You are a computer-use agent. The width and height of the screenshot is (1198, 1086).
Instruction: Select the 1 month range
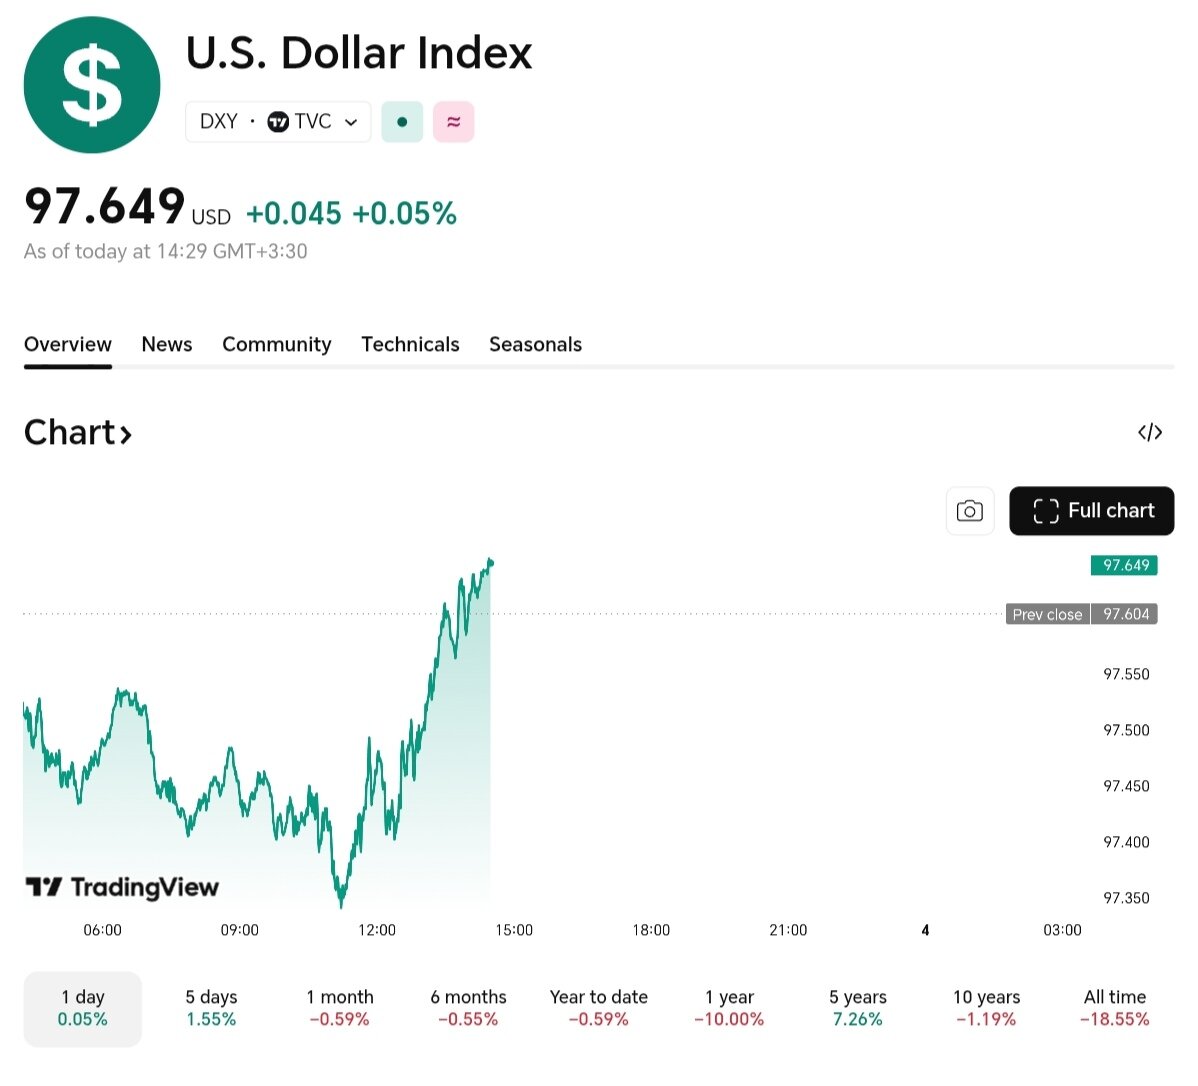(x=340, y=1008)
